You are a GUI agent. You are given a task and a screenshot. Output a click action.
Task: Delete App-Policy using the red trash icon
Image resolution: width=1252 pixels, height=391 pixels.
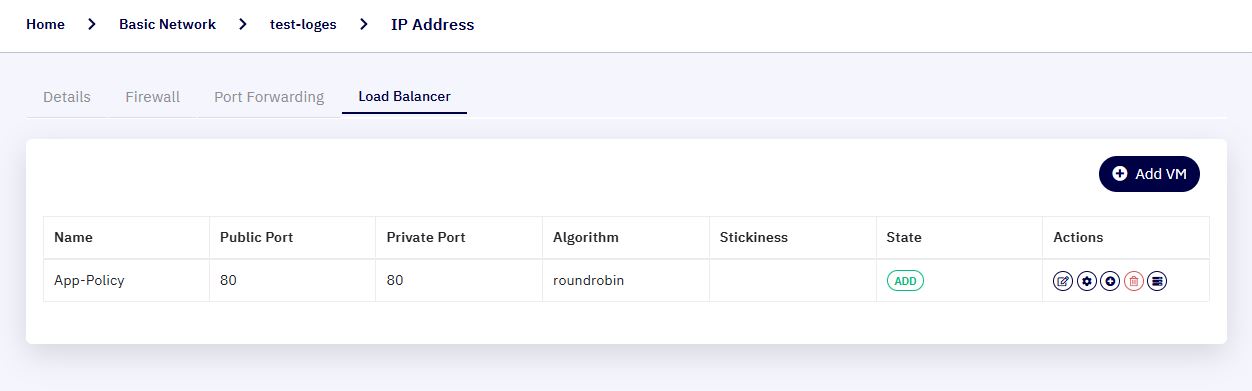1134,281
